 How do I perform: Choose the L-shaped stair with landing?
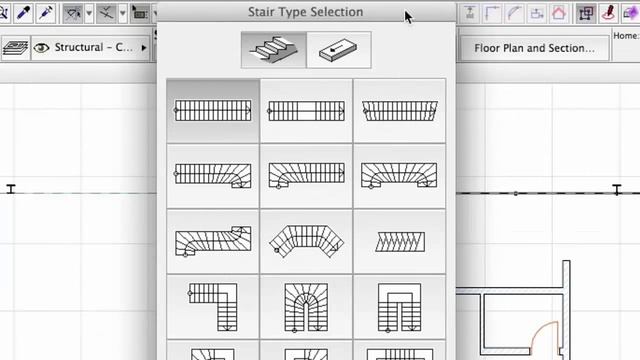(213, 307)
